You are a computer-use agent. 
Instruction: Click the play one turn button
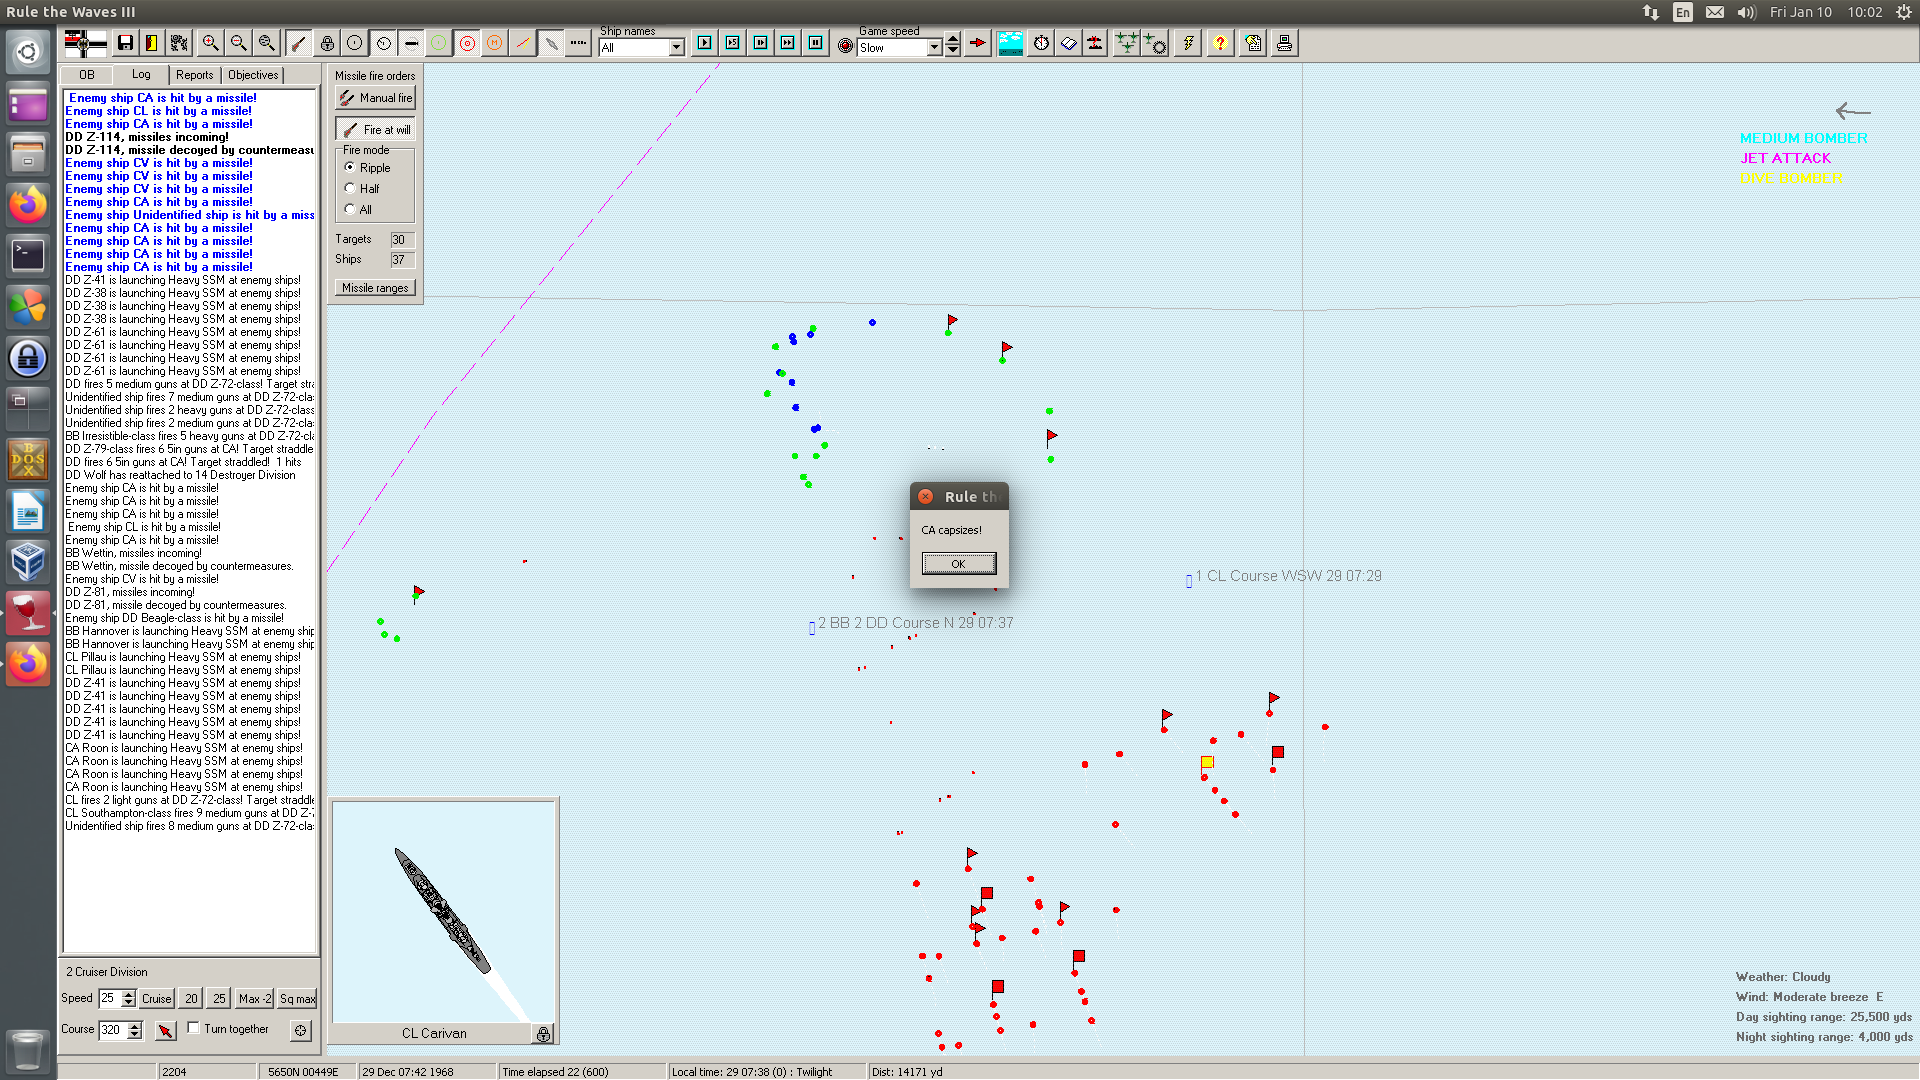tap(704, 43)
